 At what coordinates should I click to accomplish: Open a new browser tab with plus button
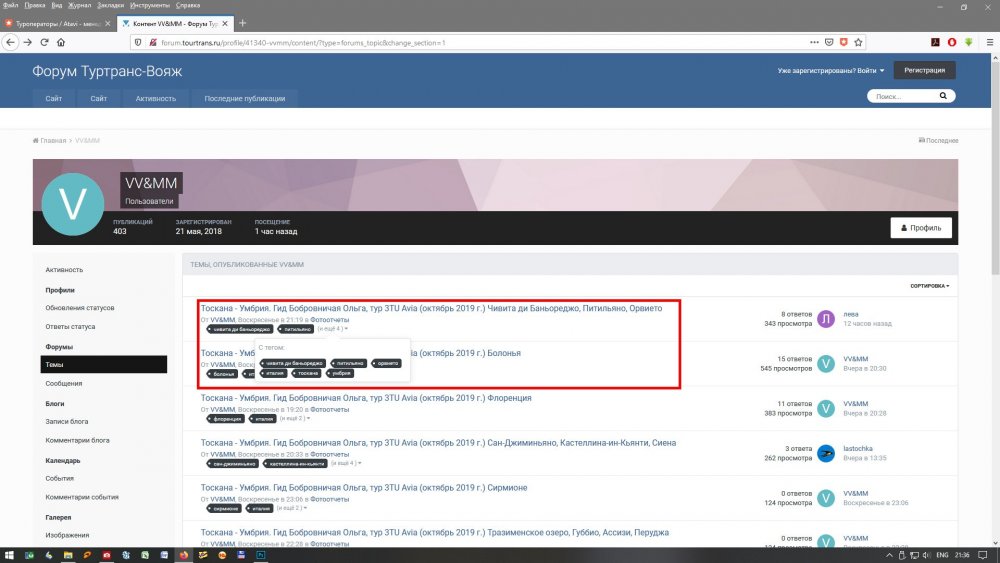243,23
